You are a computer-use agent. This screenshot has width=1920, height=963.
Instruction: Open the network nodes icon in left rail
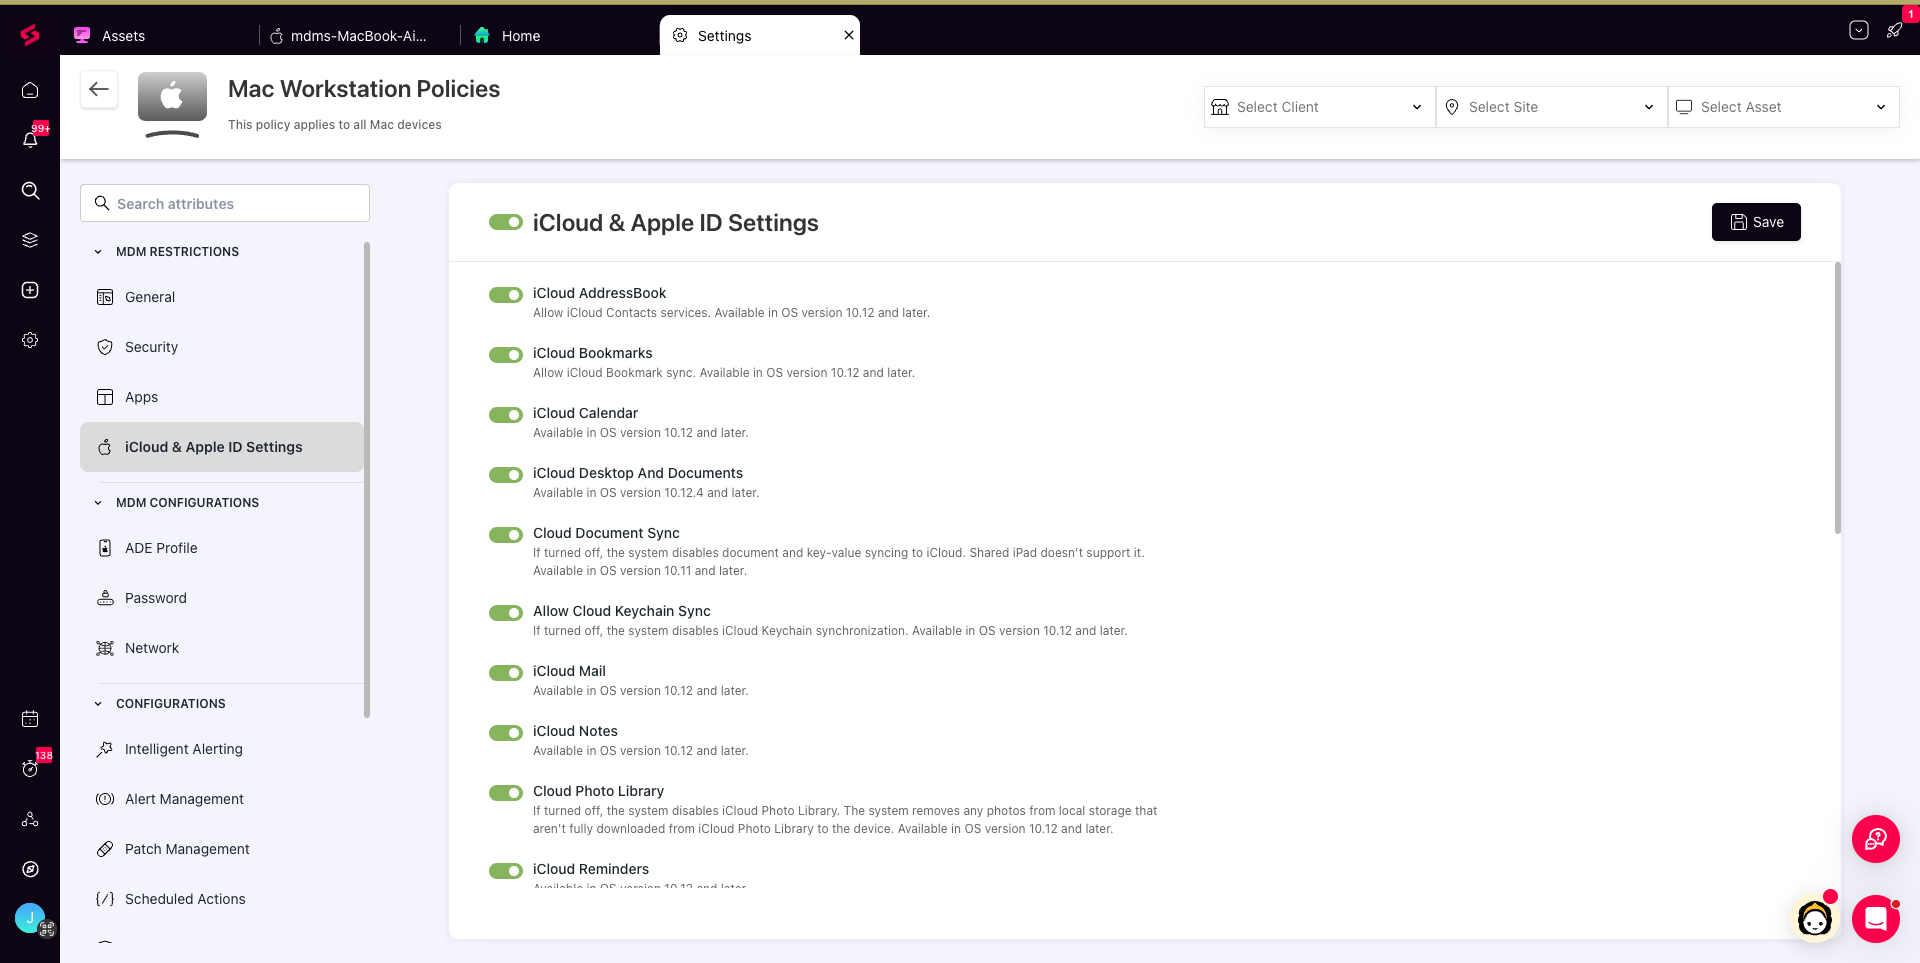coord(30,819)
